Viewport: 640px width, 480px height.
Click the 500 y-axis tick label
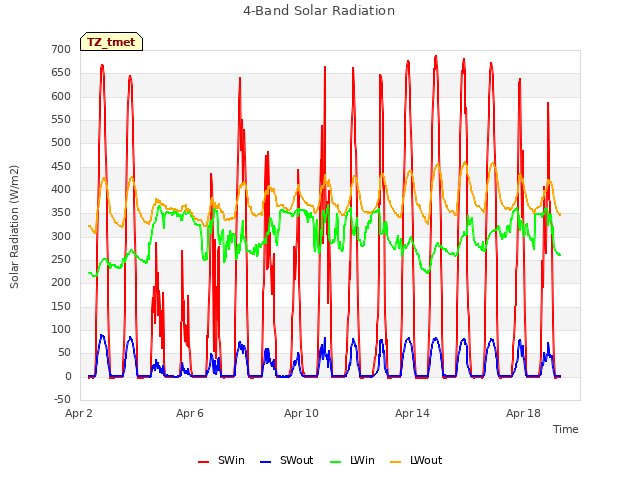pyautogui.click(x=61, y=142)
